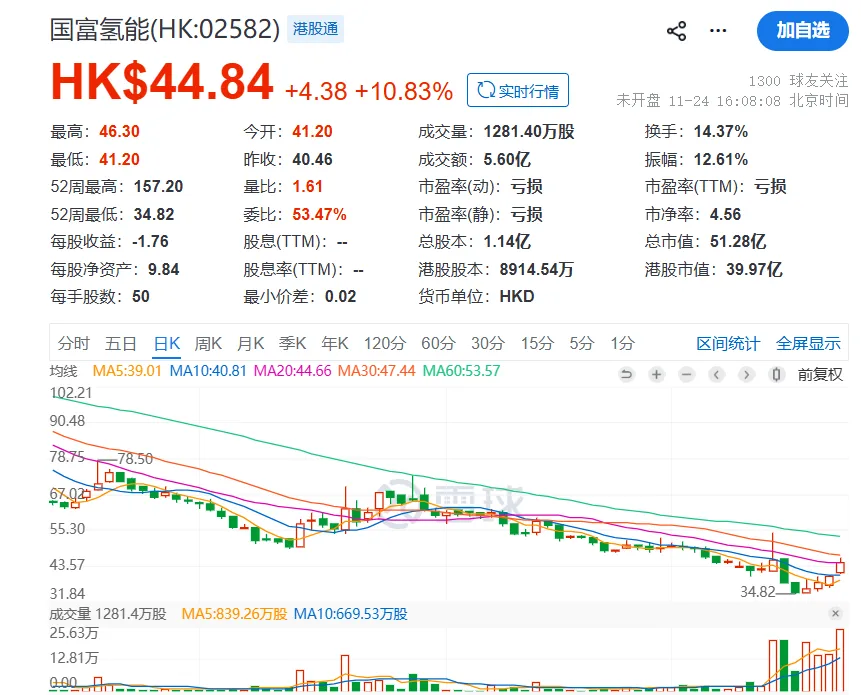This screenshot has width=861, height=695.
Task: Select the 月K tab
Action: point(250,344)
